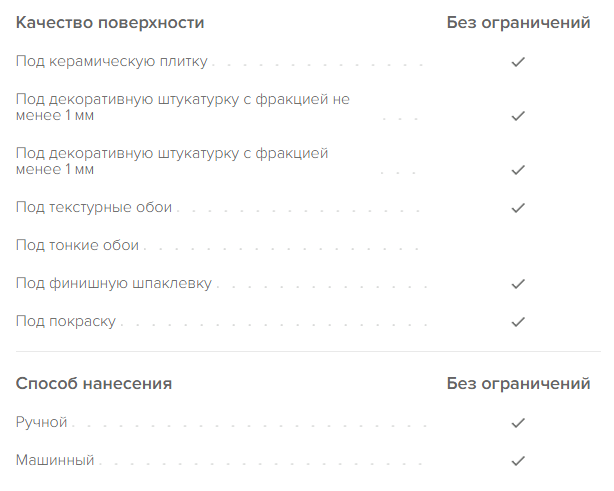This screenshot has height=491, width=614.
Task: Click checkmark in the 'фракцией менее 1 мм' row
Action: pyautogui.click(x=518, y=170)
